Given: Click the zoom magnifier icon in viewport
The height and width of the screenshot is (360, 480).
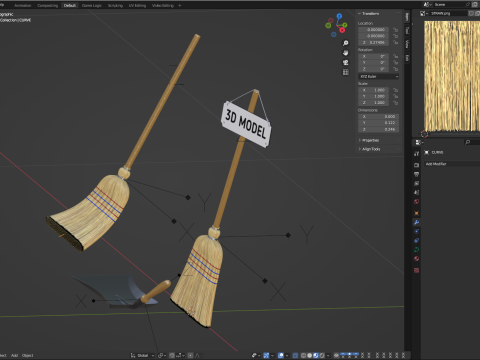Looking at the screenshot, I should (x=346, y=43).
